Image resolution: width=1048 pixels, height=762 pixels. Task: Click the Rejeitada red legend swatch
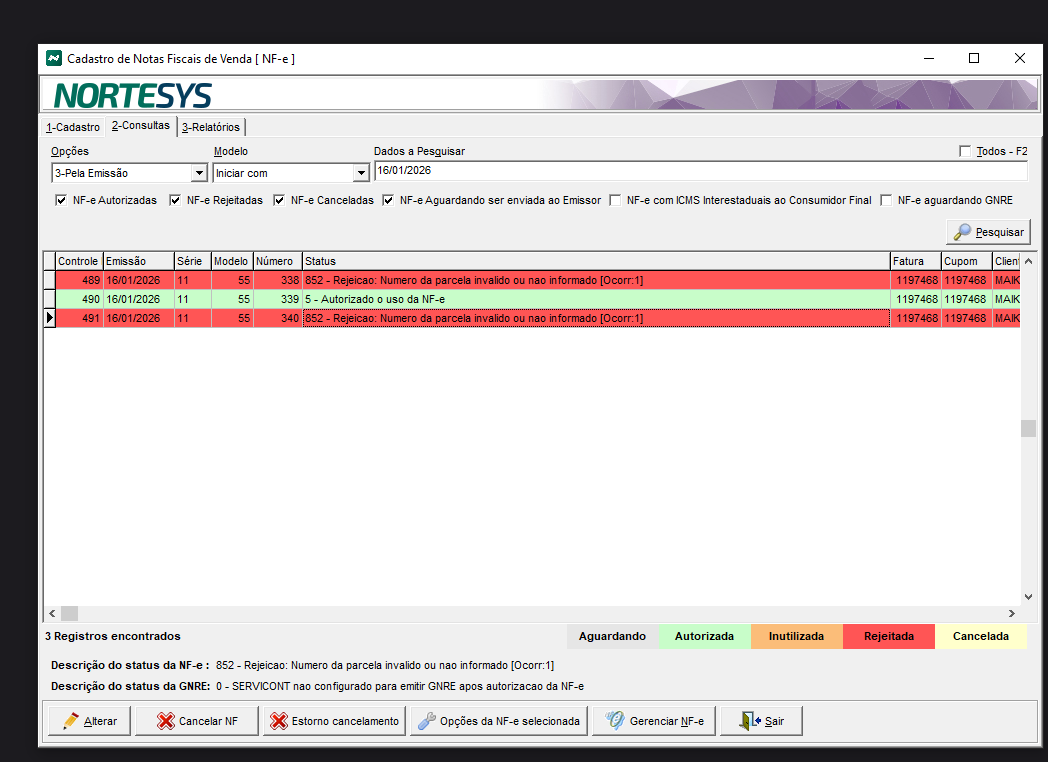click(888, 636)
